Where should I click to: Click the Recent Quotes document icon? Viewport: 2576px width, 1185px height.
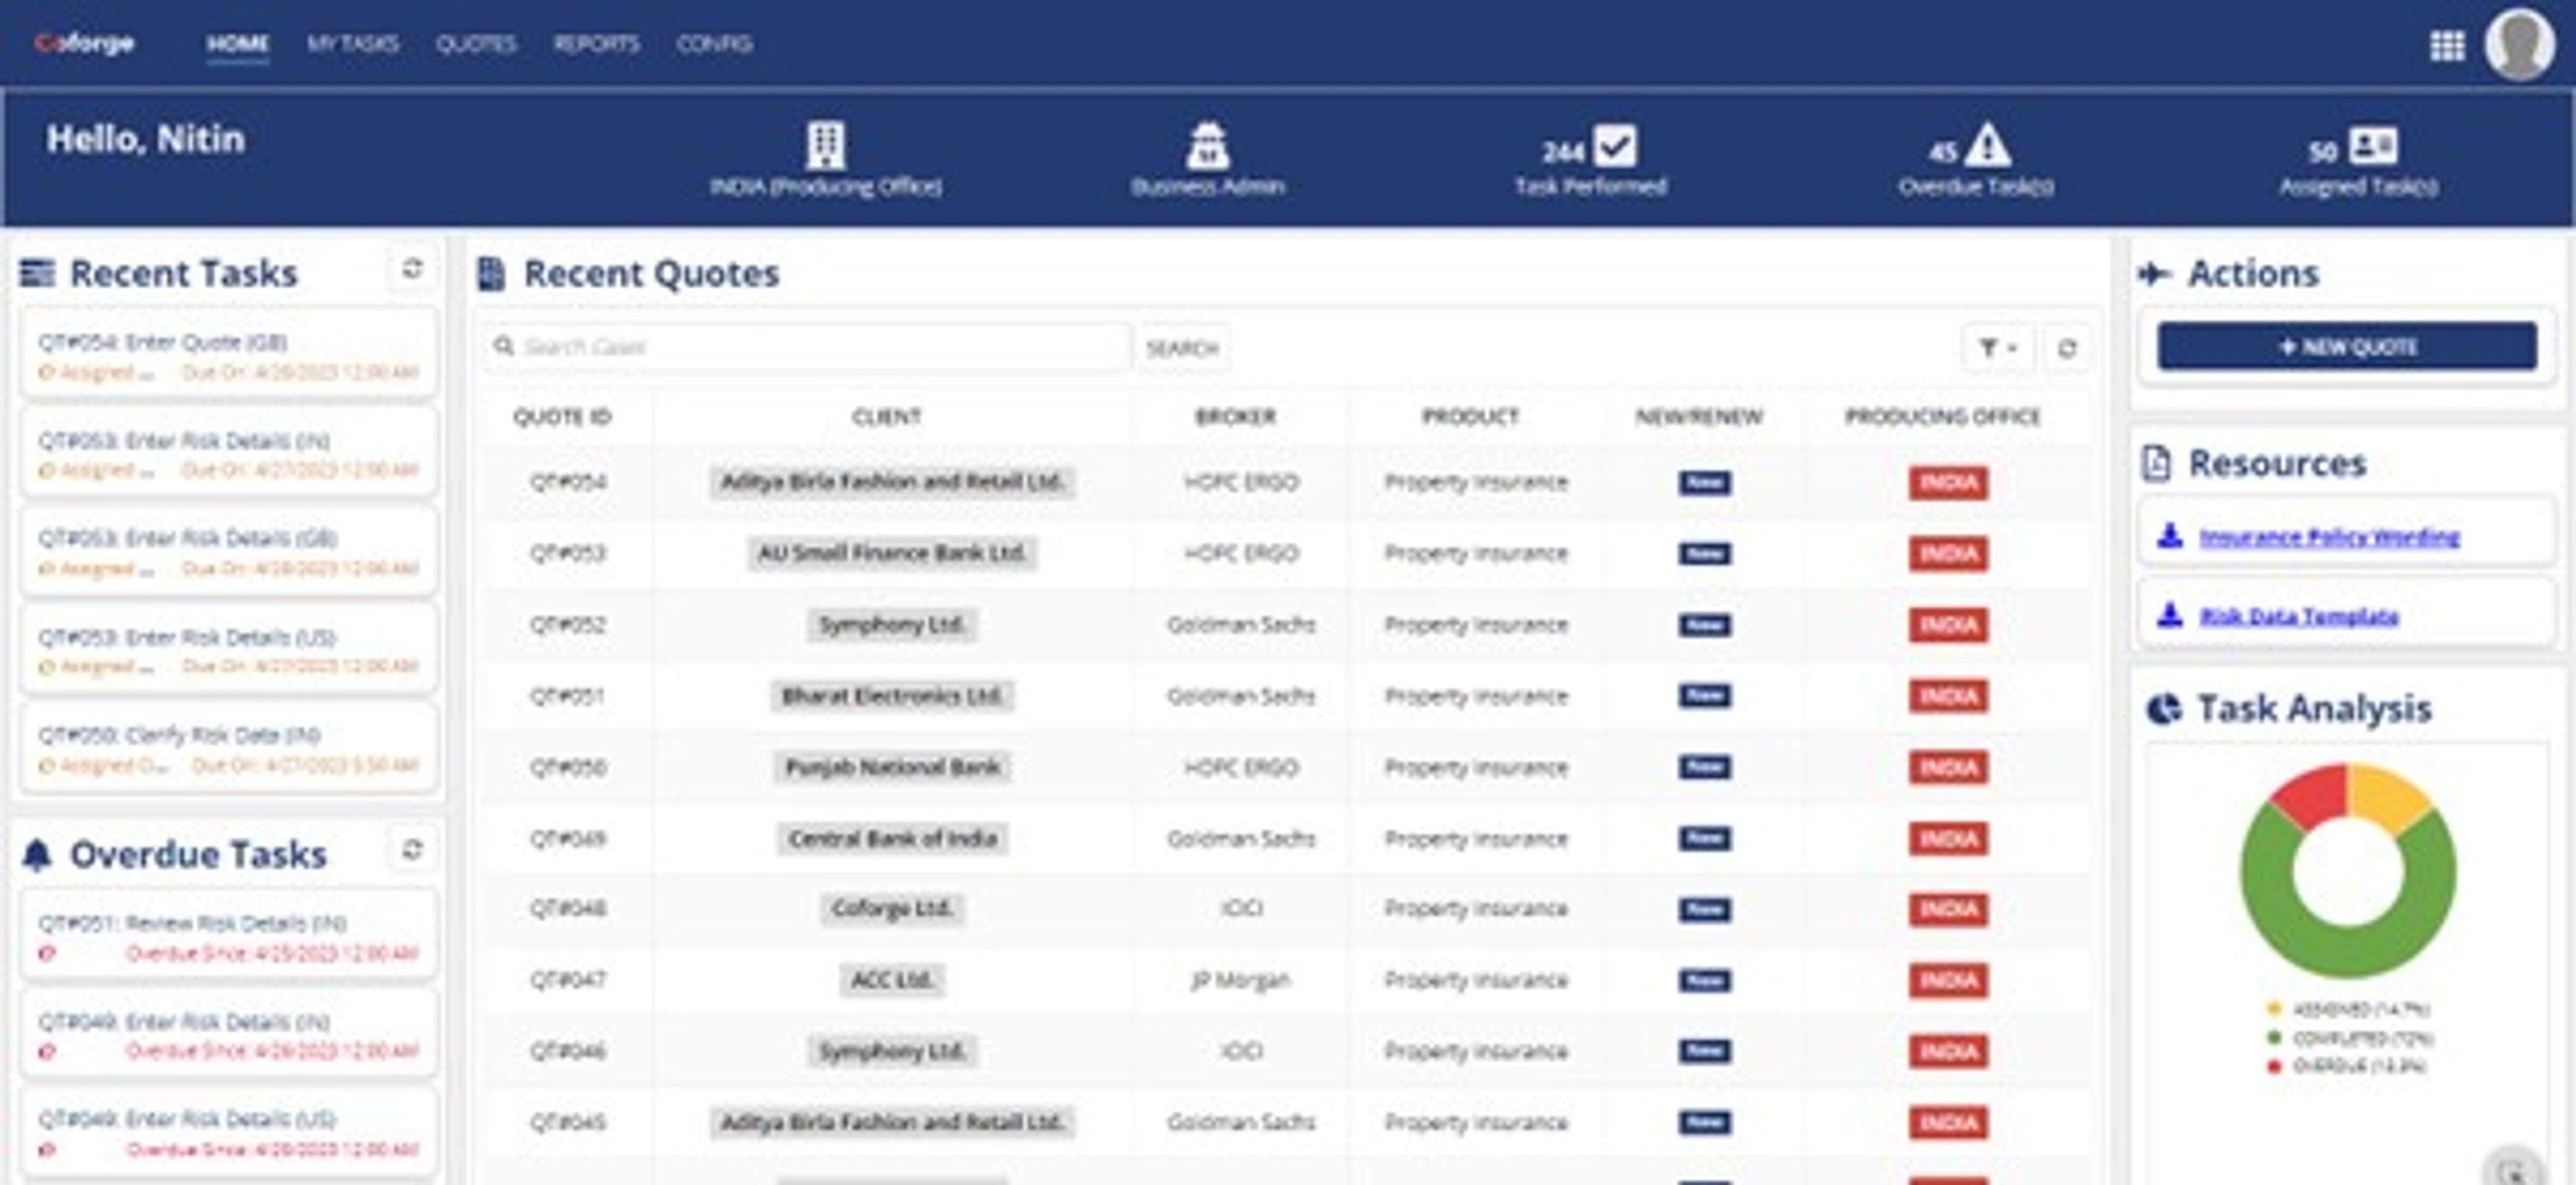coord(492,273)
